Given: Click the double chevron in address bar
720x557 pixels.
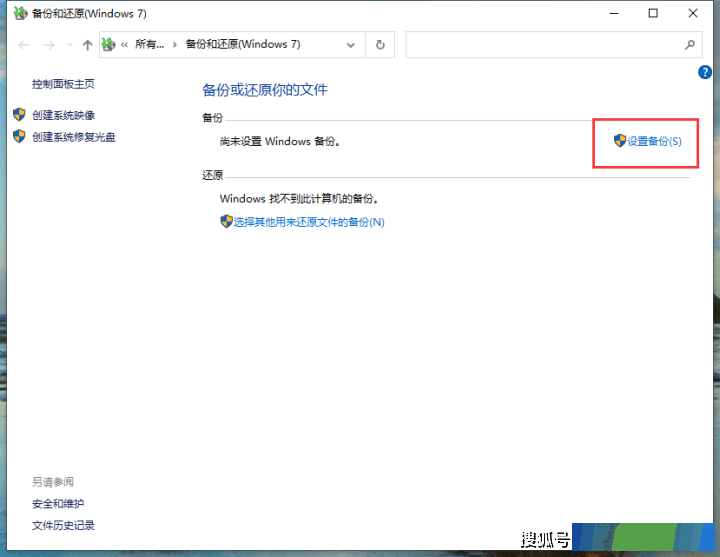Looking at the screenshot, I should click(124, 45).
